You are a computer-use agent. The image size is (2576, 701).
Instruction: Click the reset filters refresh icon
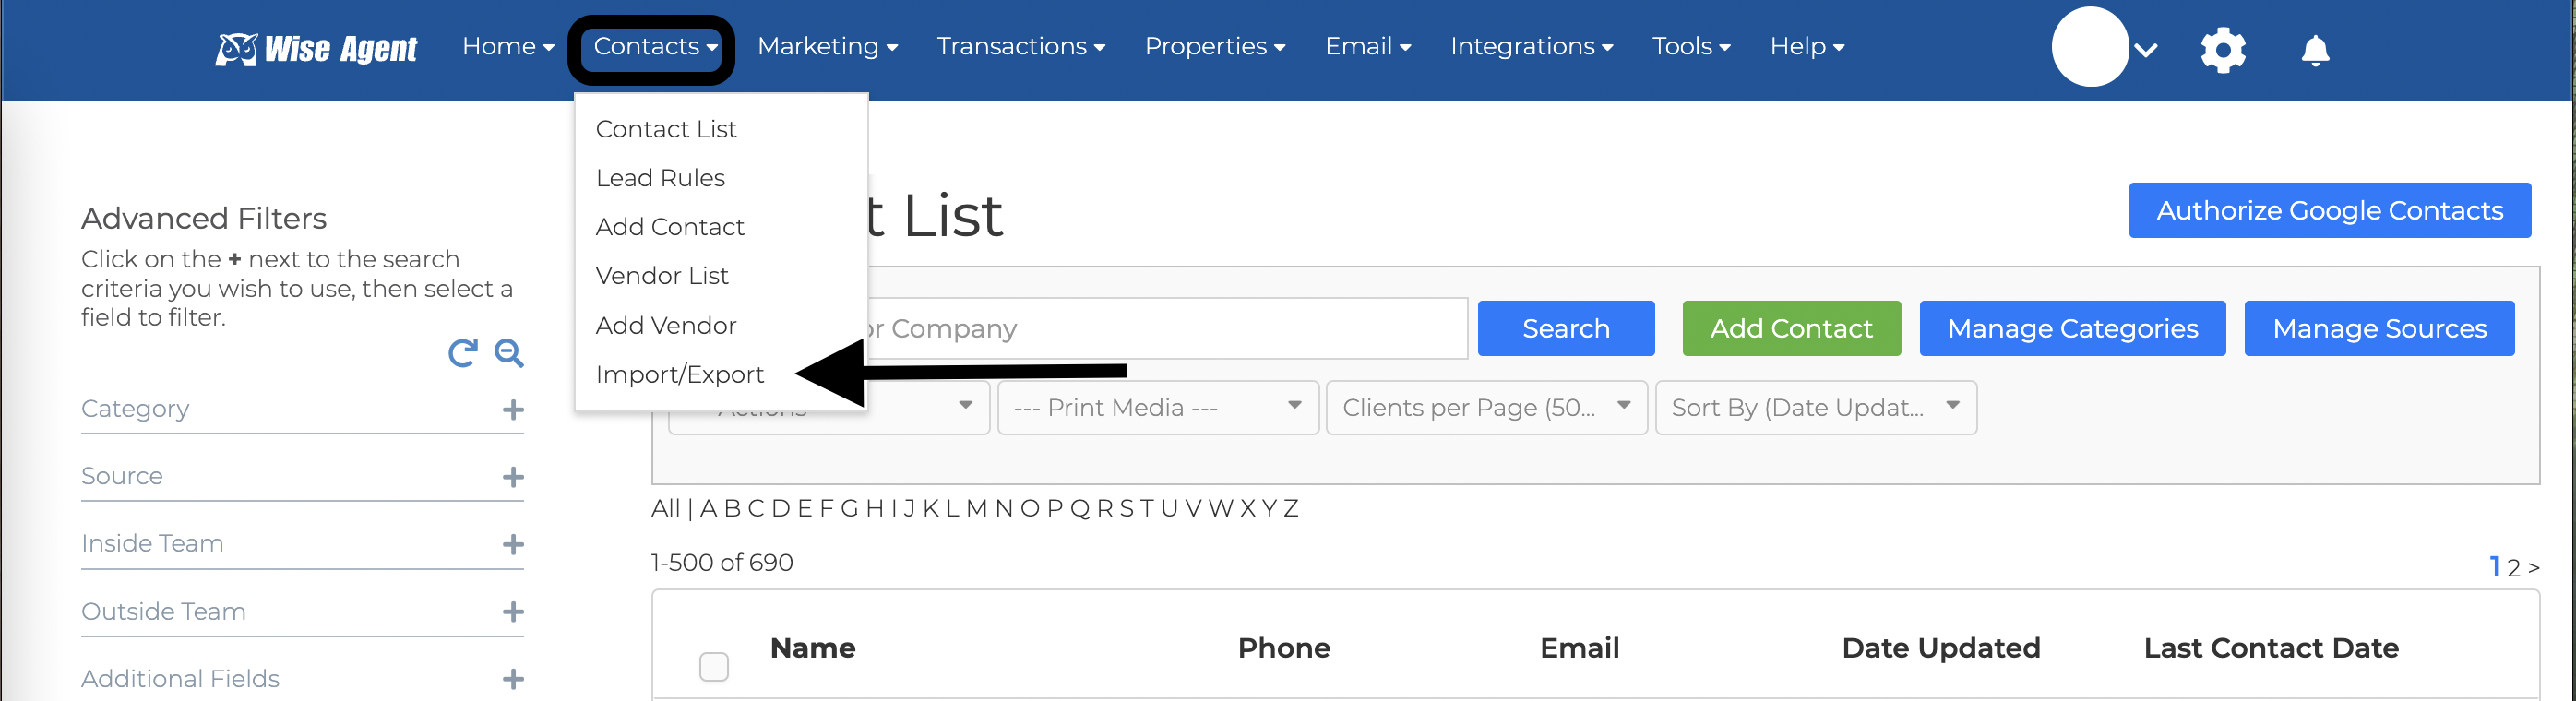pyautogui.click(x=462, y=353)
